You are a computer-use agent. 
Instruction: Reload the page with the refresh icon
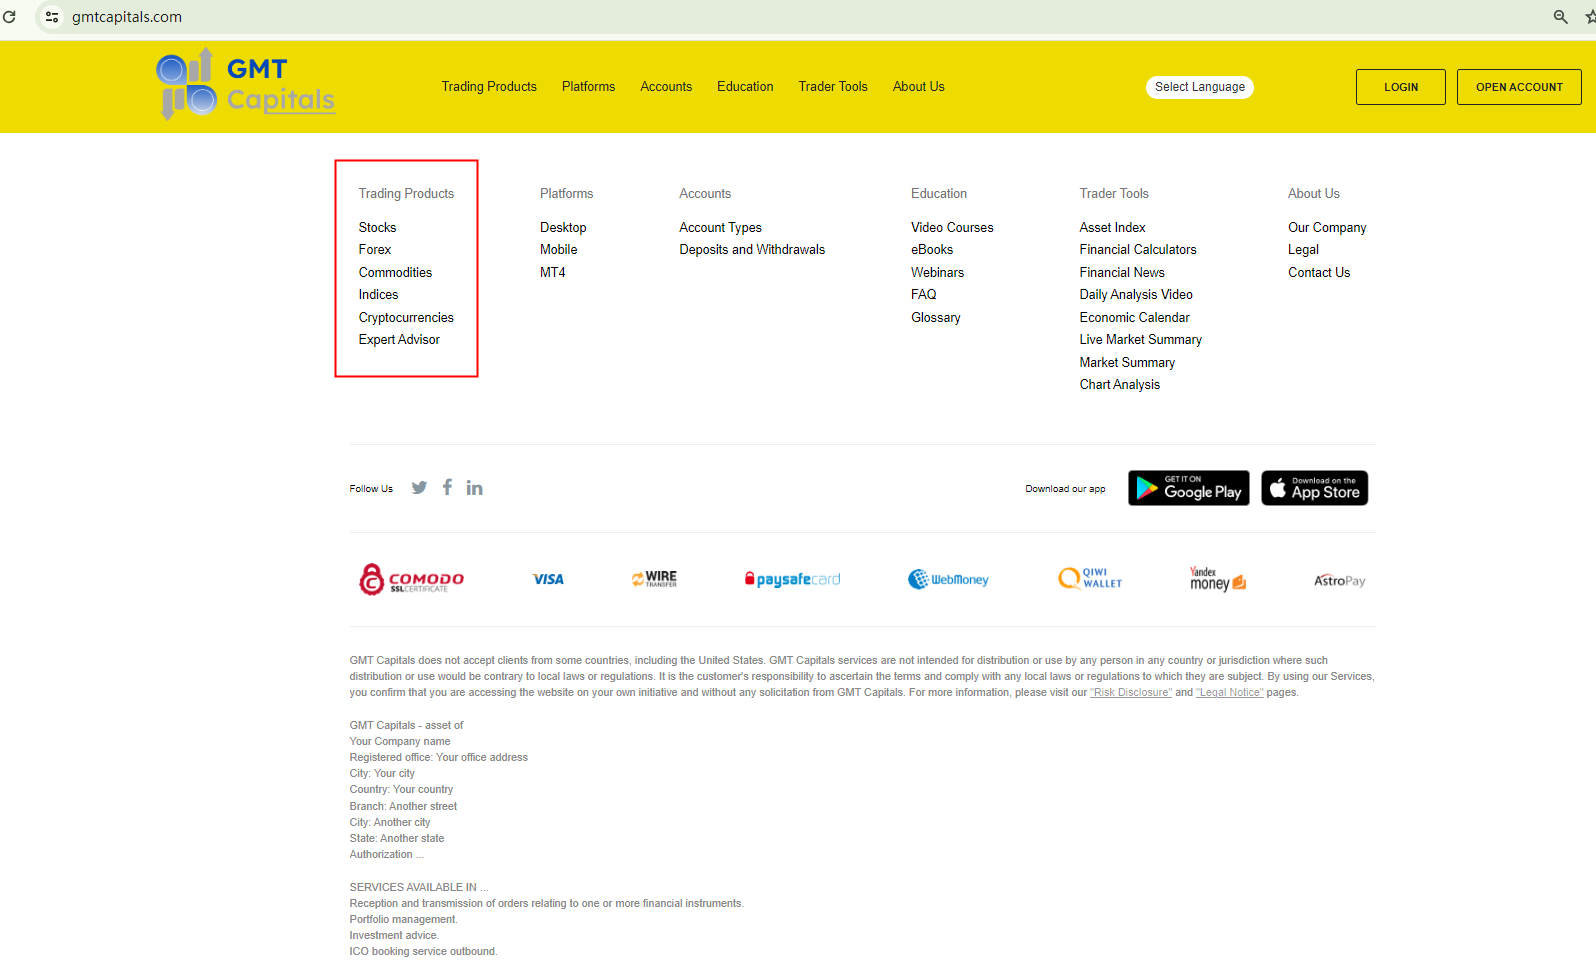(x=10, y=17)
